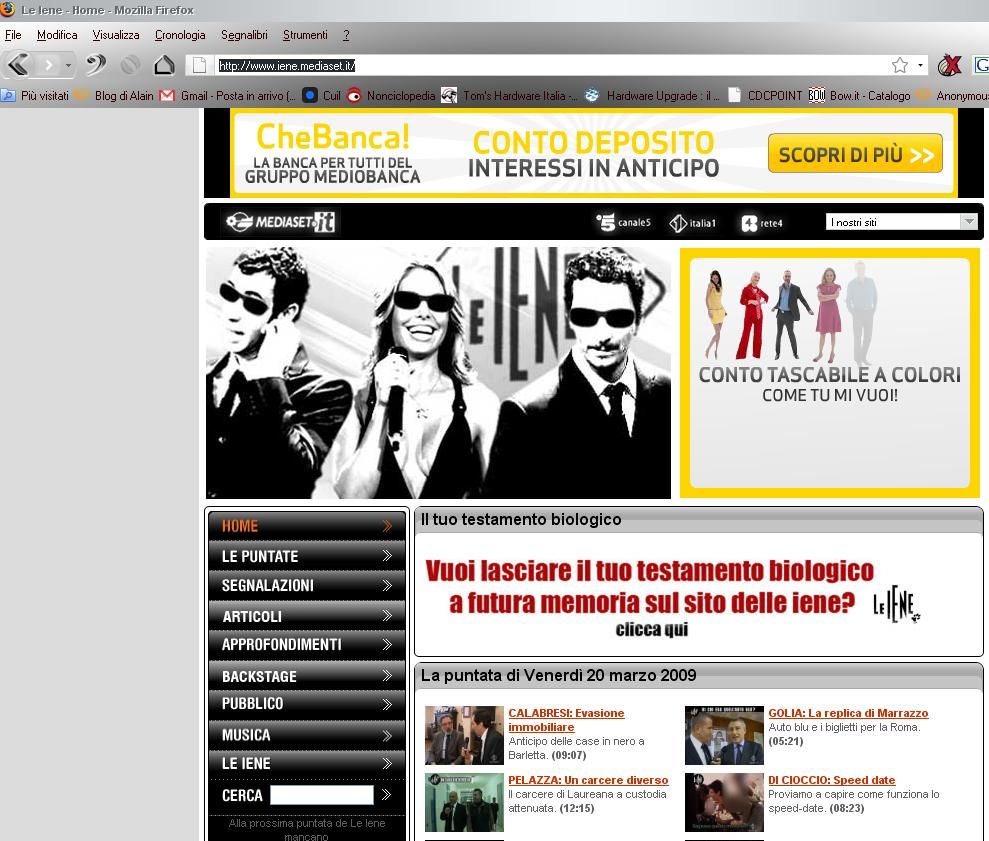
Task: Open the Home page icon in toolbar
Action: pos(164,64)
